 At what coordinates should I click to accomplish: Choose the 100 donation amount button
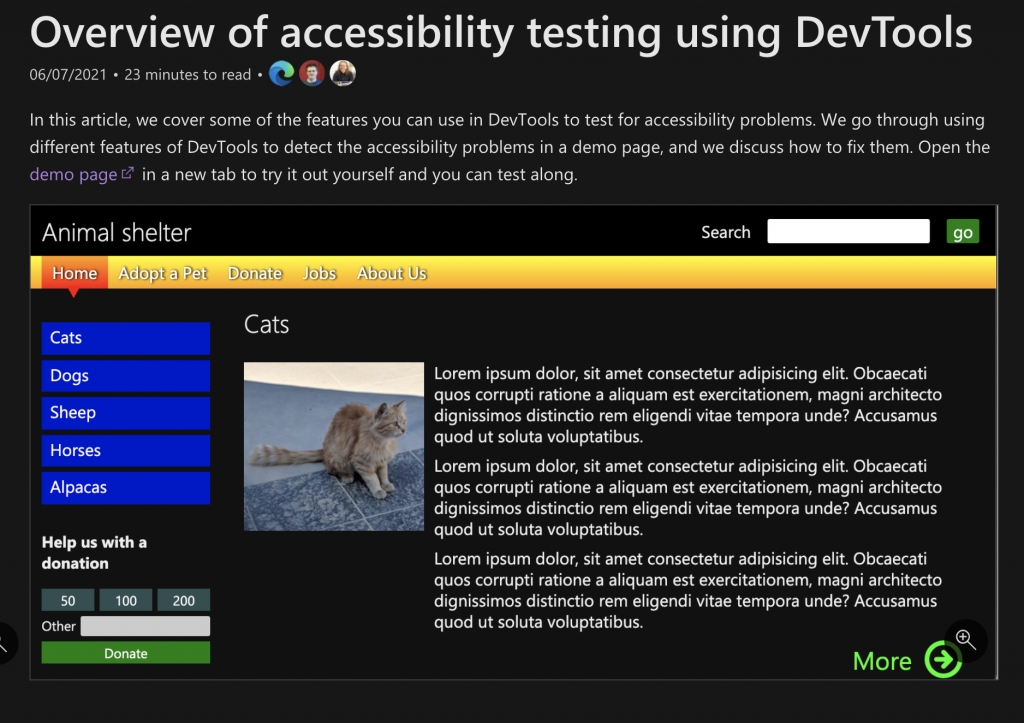tap(126, 600)
